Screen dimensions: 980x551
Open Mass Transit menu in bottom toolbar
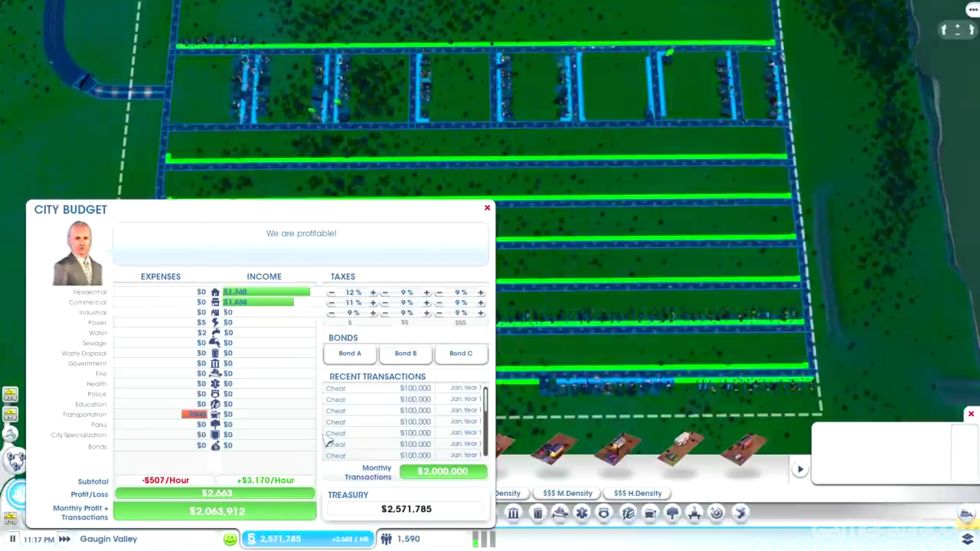(x=650, y=513)
